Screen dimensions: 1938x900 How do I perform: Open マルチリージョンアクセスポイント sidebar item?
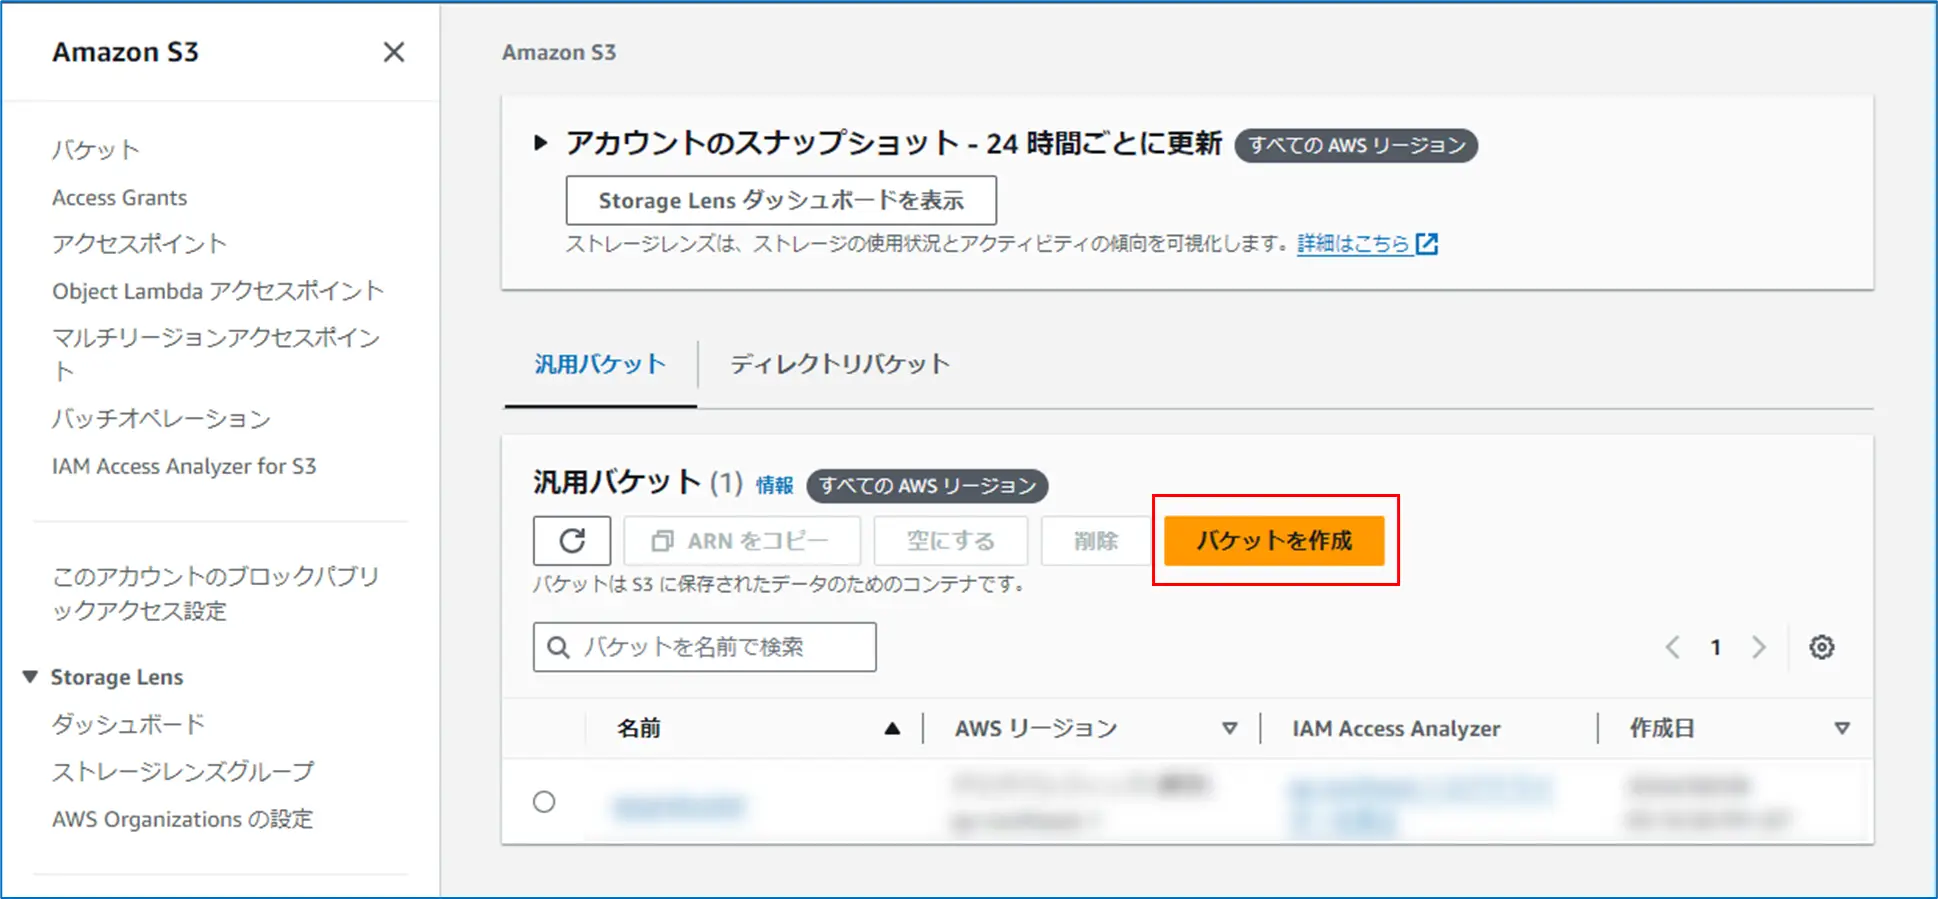point(216,354)
